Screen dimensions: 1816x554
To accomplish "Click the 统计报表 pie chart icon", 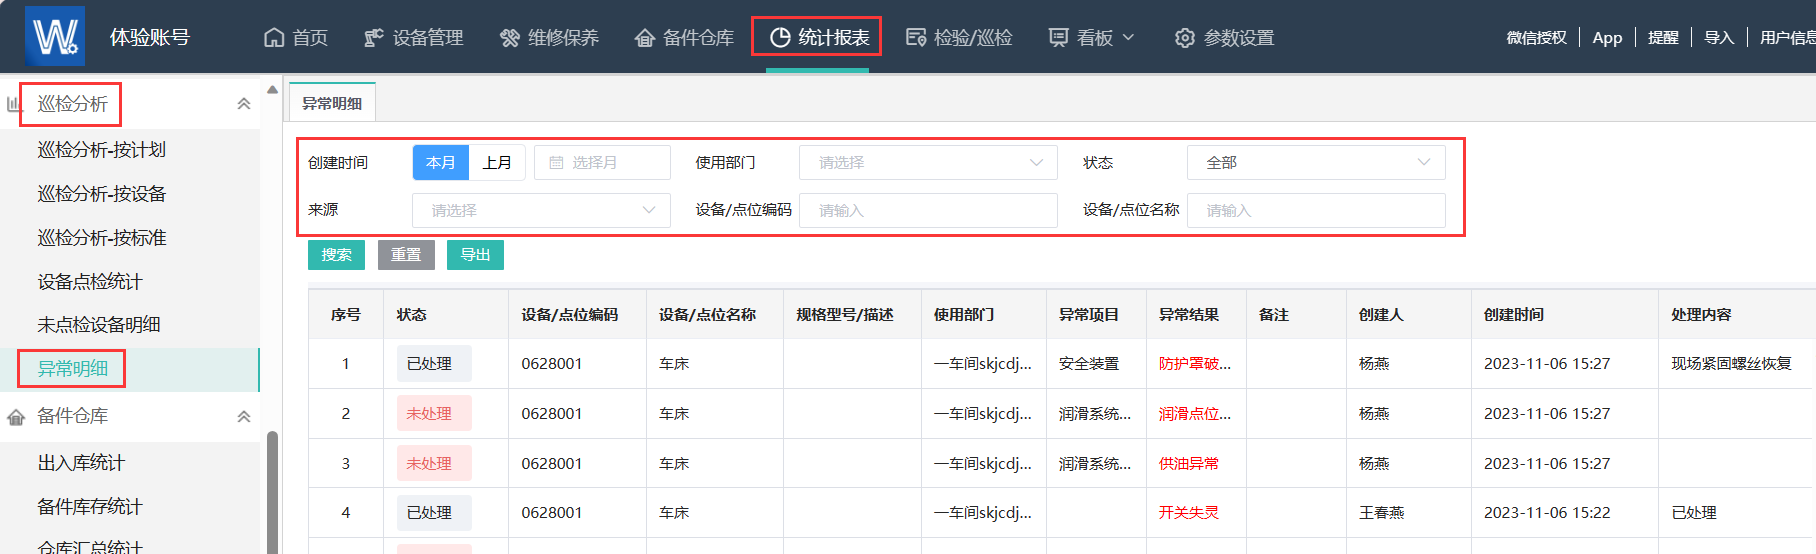I will point(780,38).
